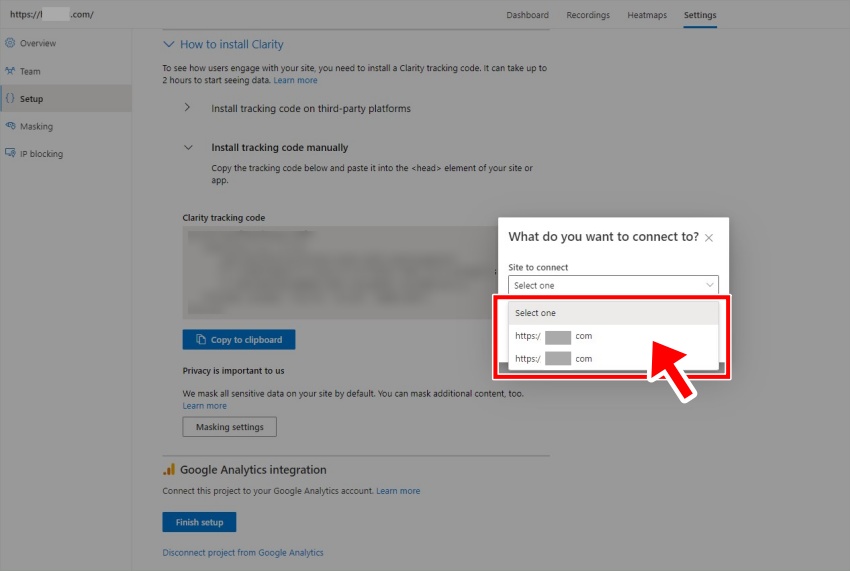Click the blurred Clarity tracking code box

tap(340, 272)
